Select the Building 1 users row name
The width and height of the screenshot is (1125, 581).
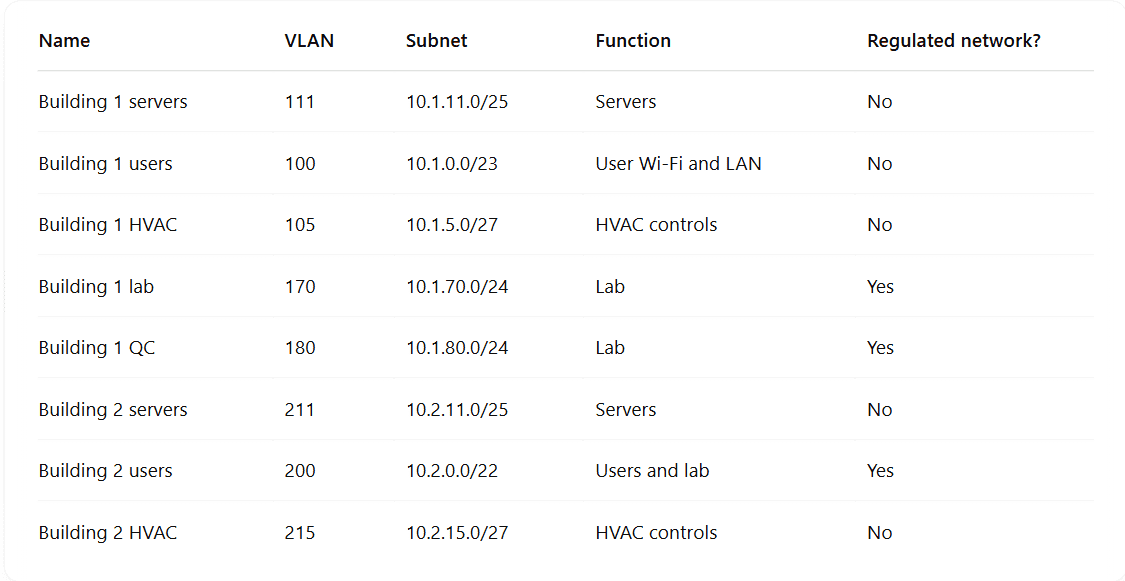pos(105,164)
